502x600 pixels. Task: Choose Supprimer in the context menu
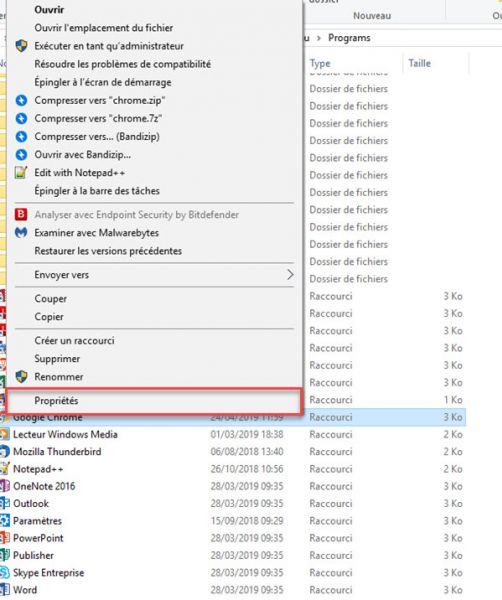(x=57, y=359)
